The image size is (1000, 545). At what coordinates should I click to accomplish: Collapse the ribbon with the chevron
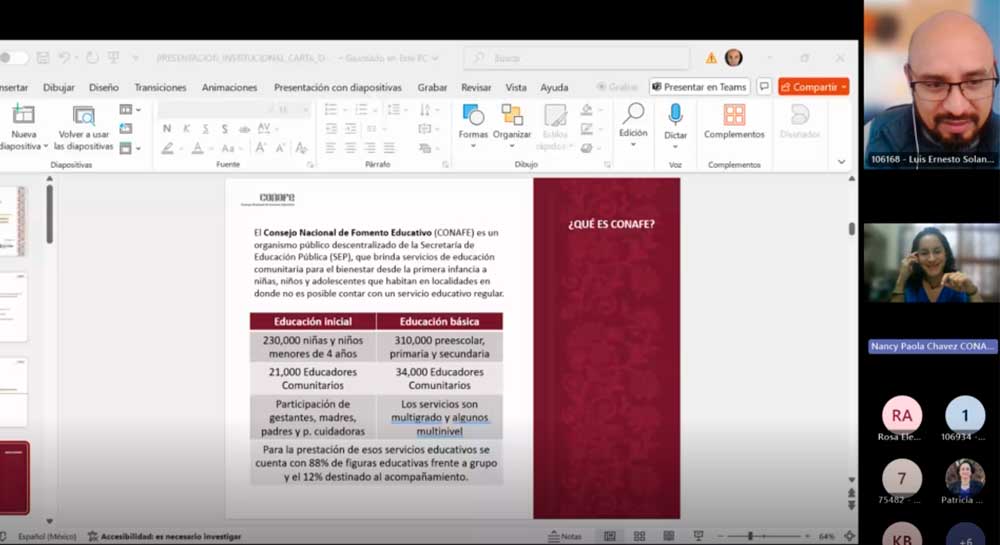(x=841, y=161)
